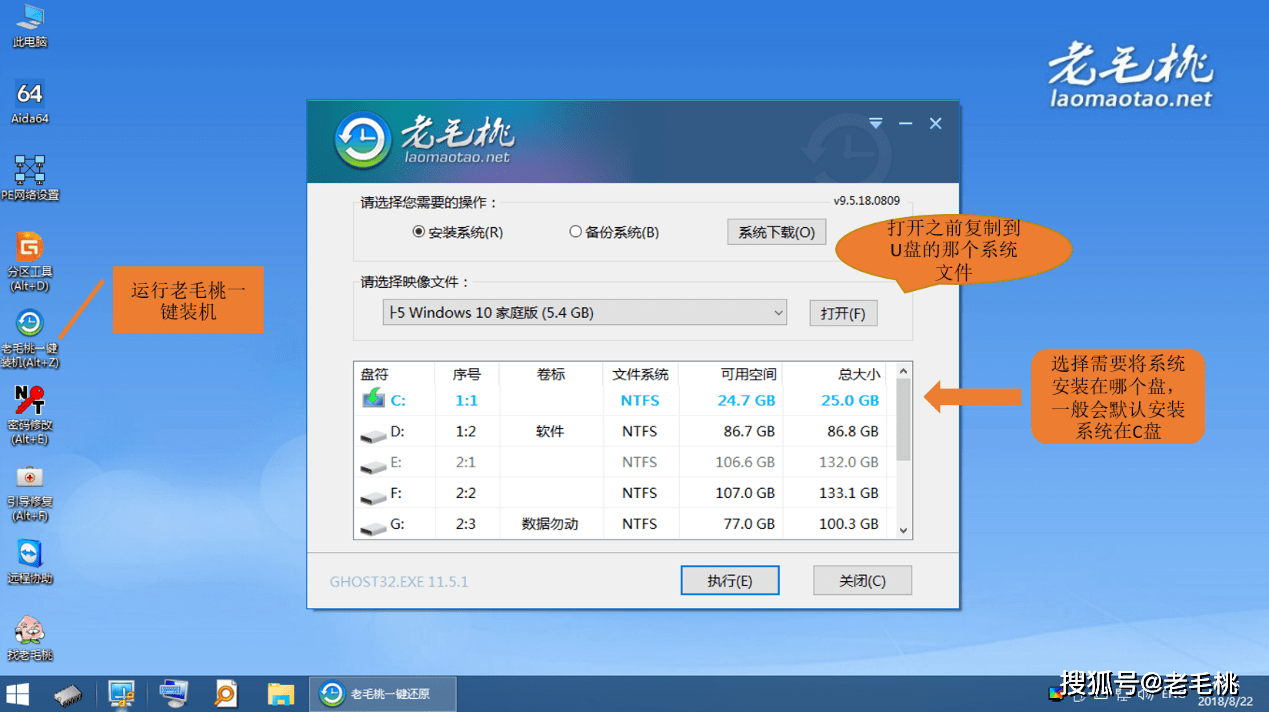Open the dialog settings arrow in the title bar
Screen dimensions: 1269x712
pos(875,122)
